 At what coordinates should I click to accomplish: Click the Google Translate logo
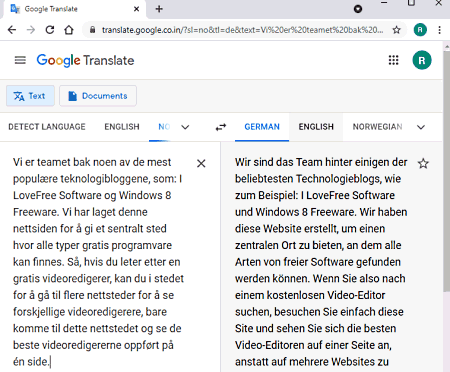tap(85, 60)
